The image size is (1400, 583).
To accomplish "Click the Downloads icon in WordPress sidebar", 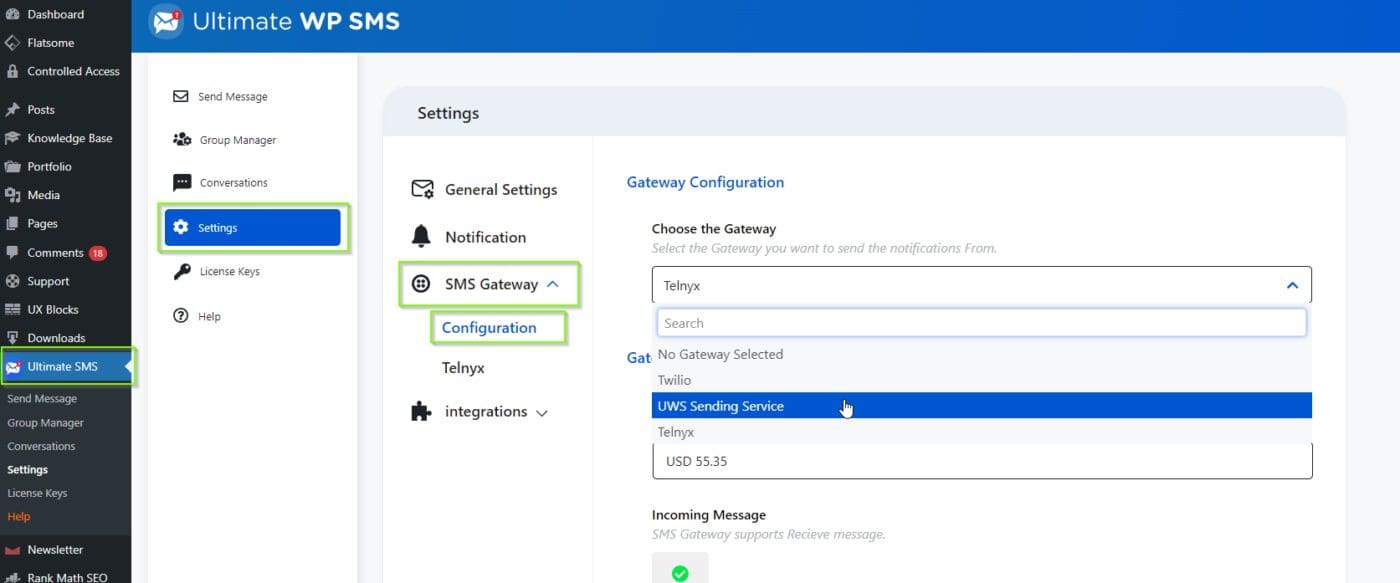I will [12, 338].
